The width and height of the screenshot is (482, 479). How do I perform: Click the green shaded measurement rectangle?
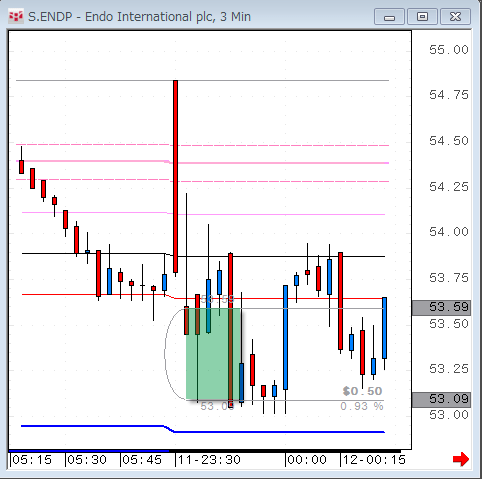213,354
